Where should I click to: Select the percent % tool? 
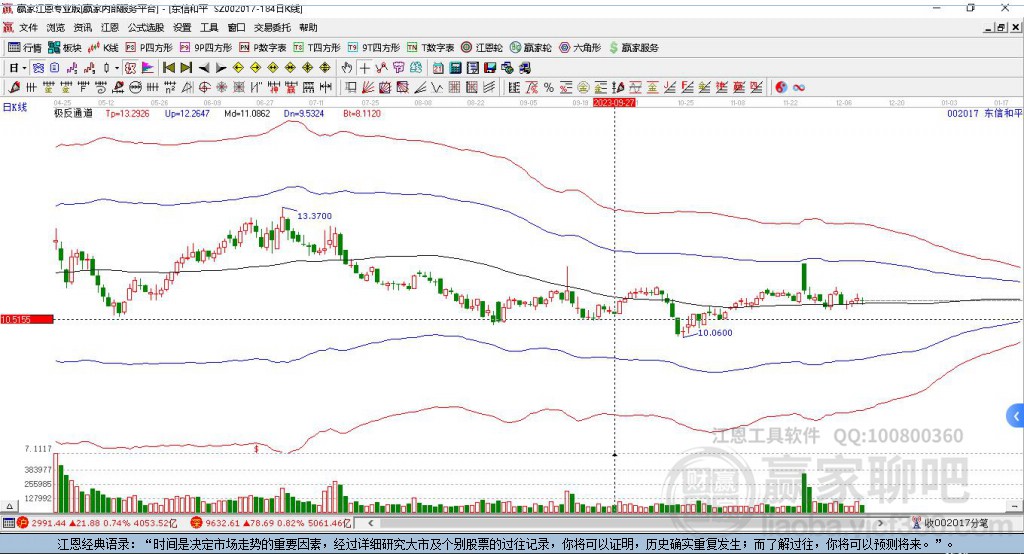click(x=549, y=88)
